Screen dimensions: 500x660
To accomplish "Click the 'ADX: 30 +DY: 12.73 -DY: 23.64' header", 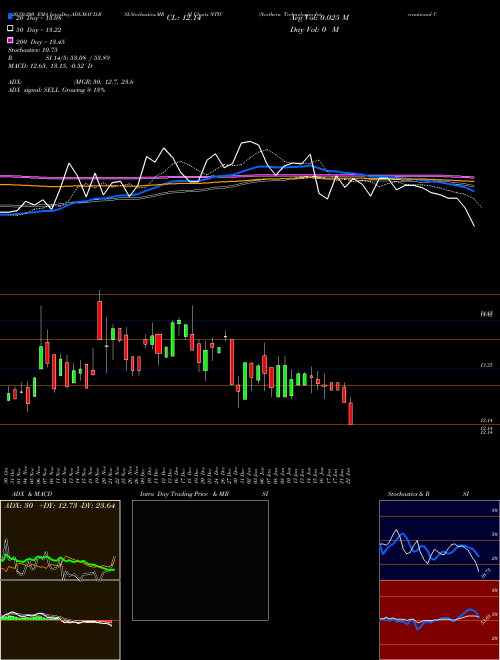I will (59, 506).
